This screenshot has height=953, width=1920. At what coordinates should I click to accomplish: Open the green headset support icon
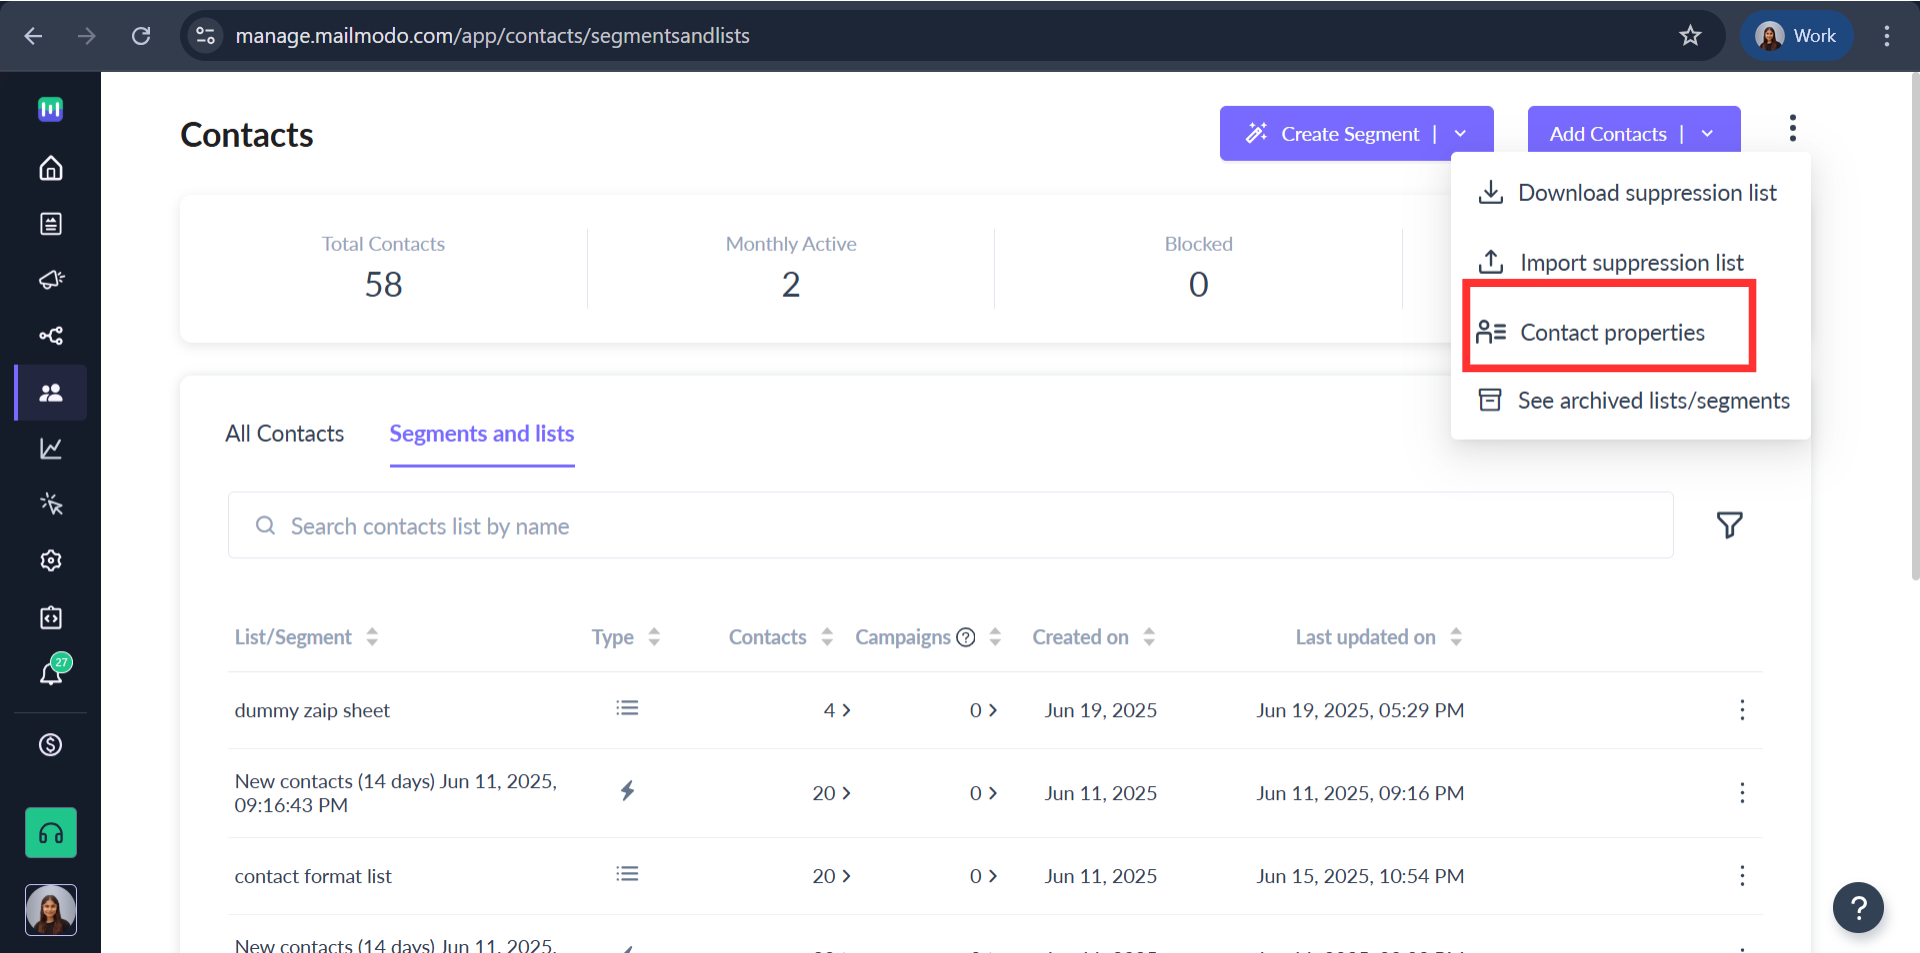coord(51,833)
